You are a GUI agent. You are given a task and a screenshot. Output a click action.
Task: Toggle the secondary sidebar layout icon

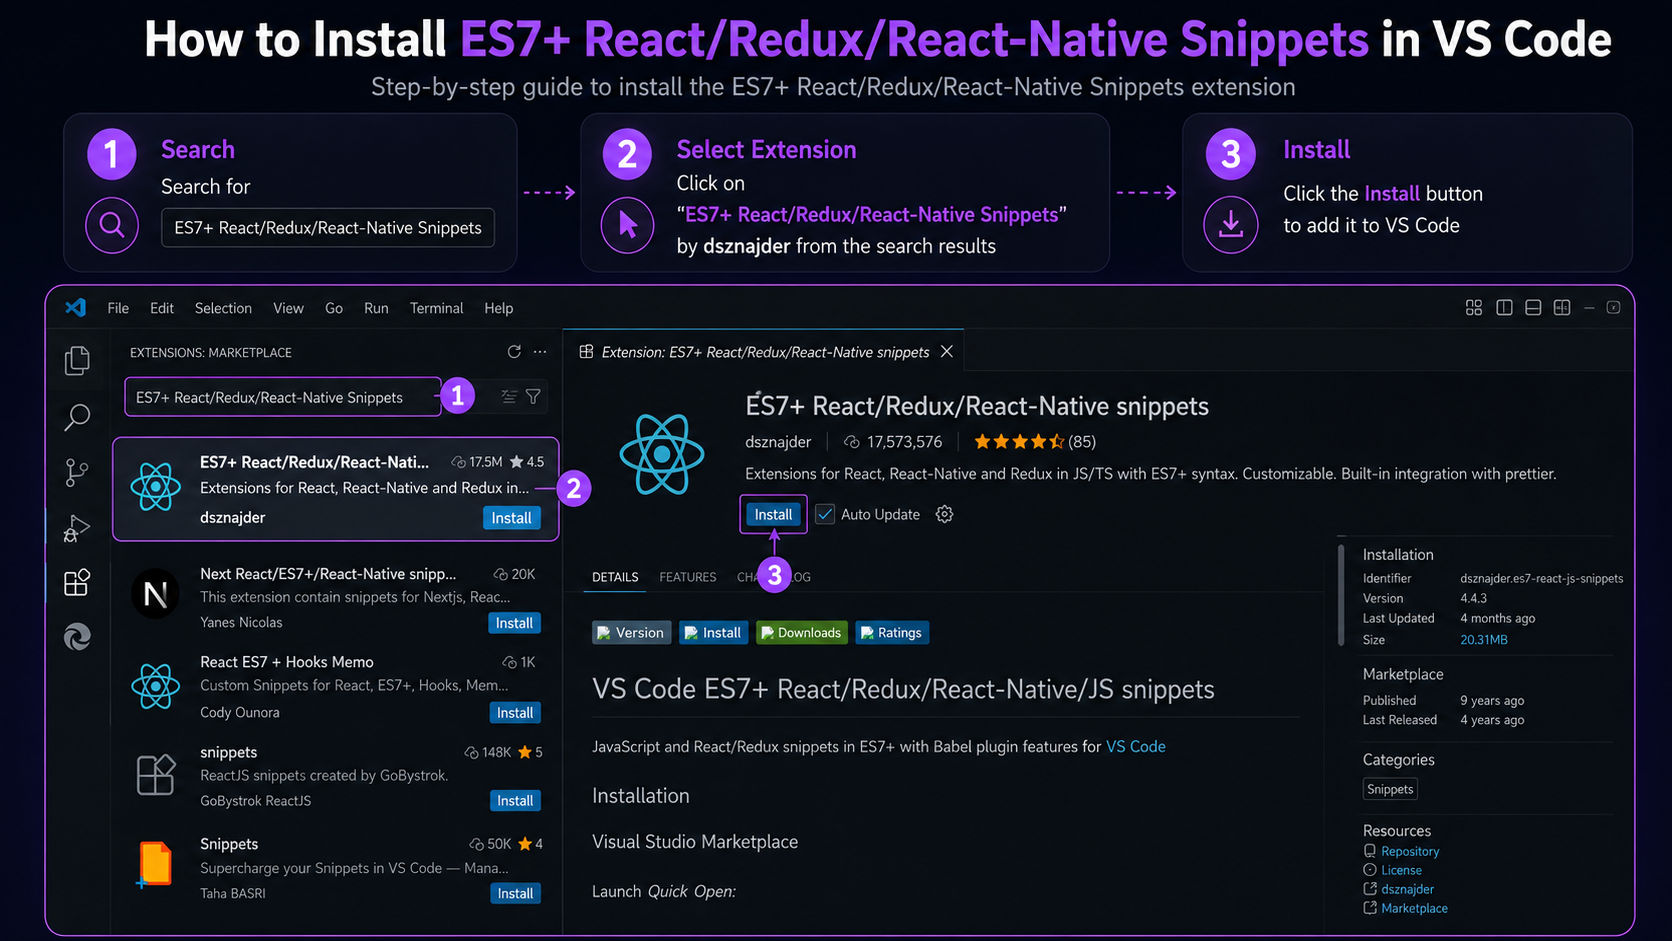pos(1562,308)
